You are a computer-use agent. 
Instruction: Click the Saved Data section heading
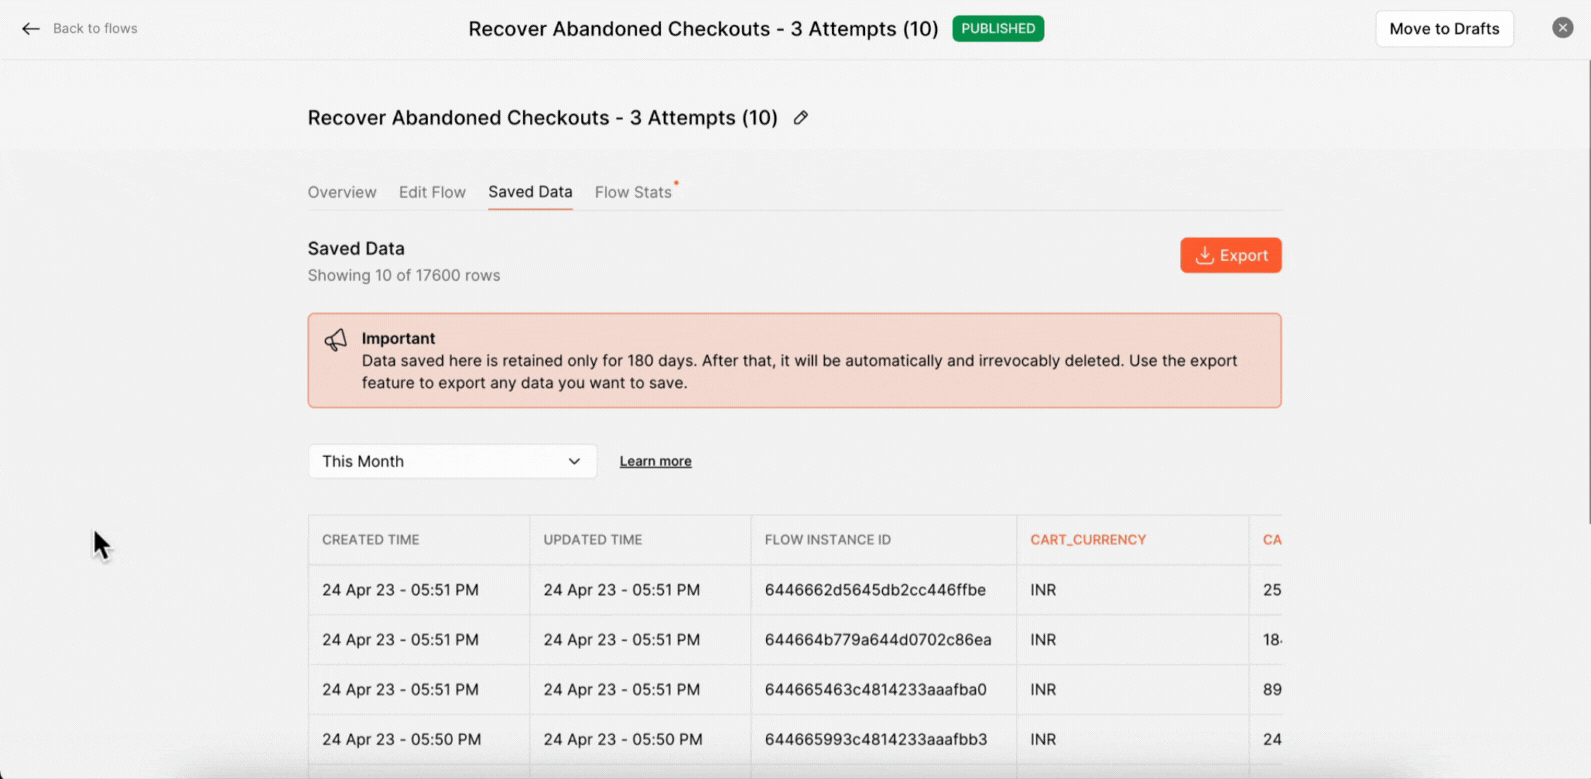tap(356, 249)
